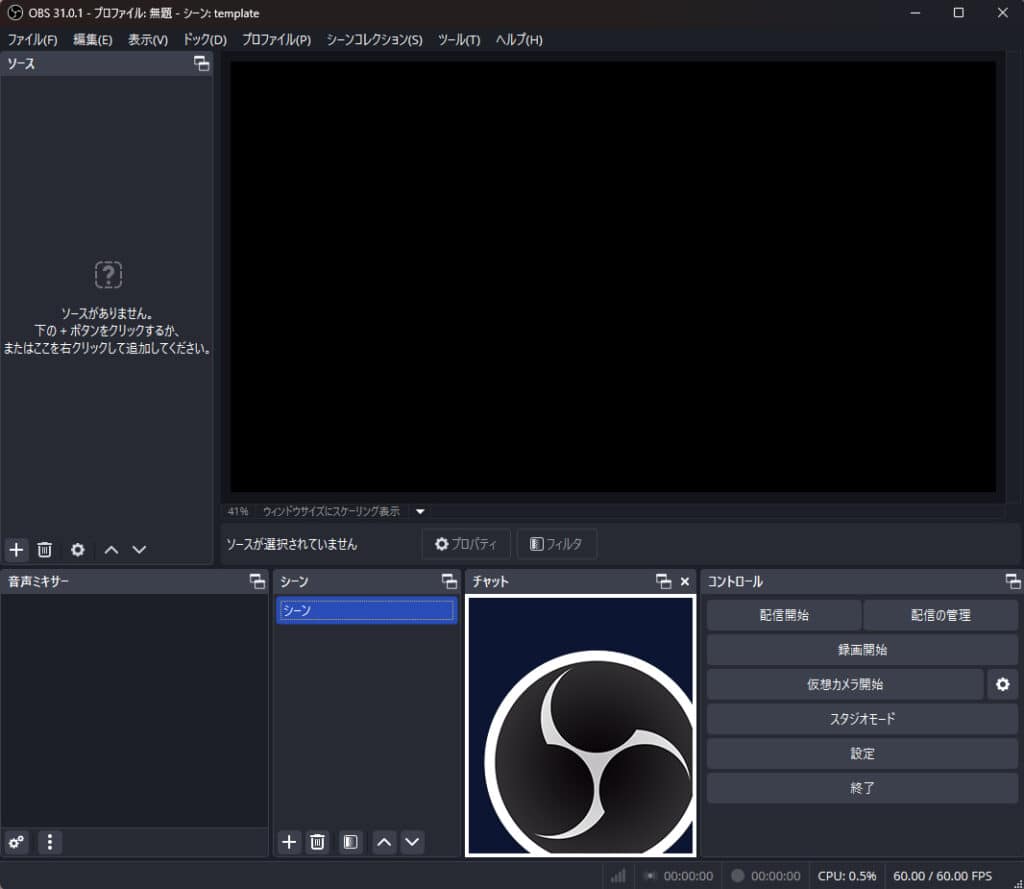Open scene filters icon in シーン panel
Image resolution: width=1024 pixels, height=889 pixels.
click(350, 842)
